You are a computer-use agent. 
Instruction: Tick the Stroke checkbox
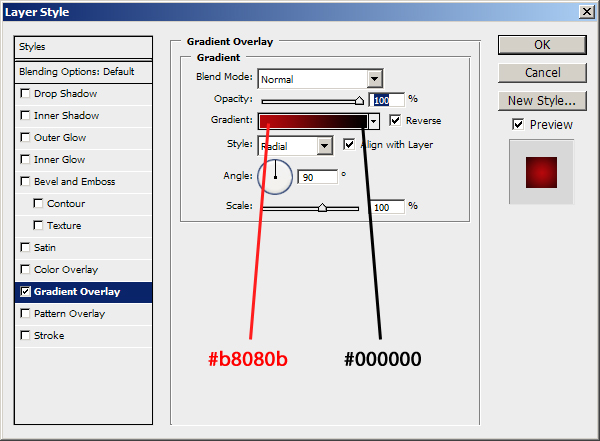[x=25, y=335]
